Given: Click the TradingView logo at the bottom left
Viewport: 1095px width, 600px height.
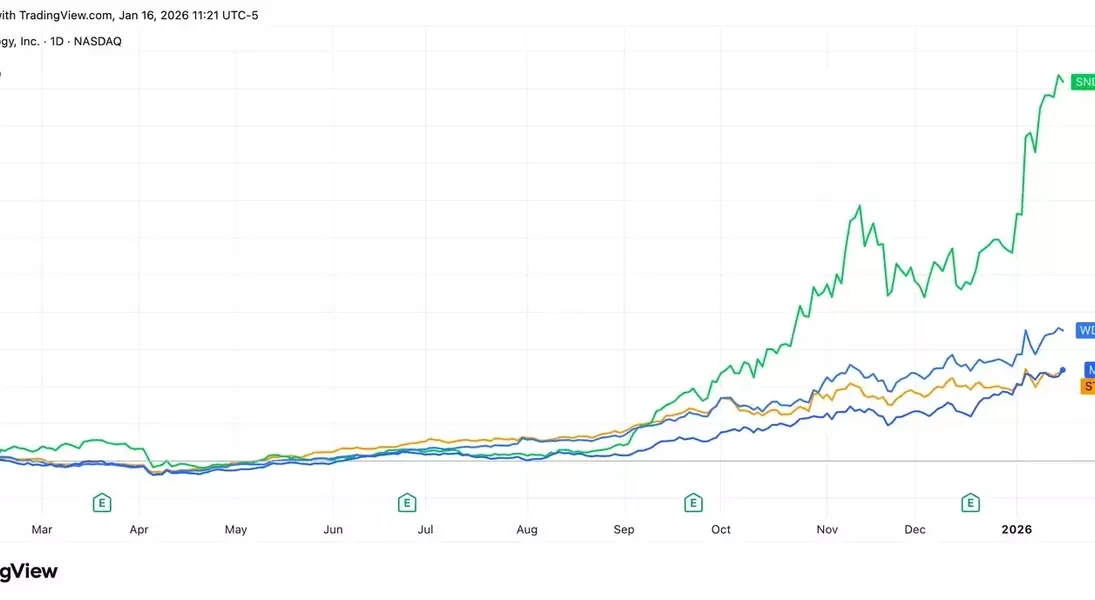Looking at the screenshot, I should (x=28, y=572).
